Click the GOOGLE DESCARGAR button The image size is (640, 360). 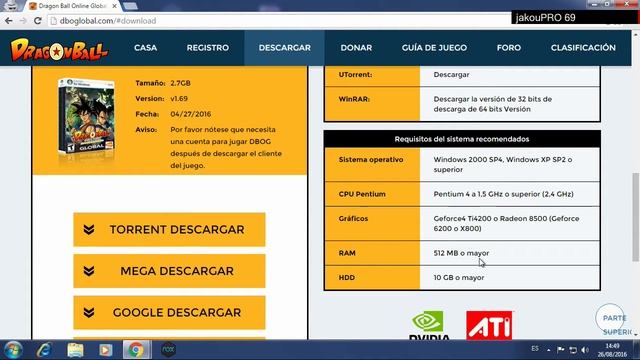click(x=169, y=313)
